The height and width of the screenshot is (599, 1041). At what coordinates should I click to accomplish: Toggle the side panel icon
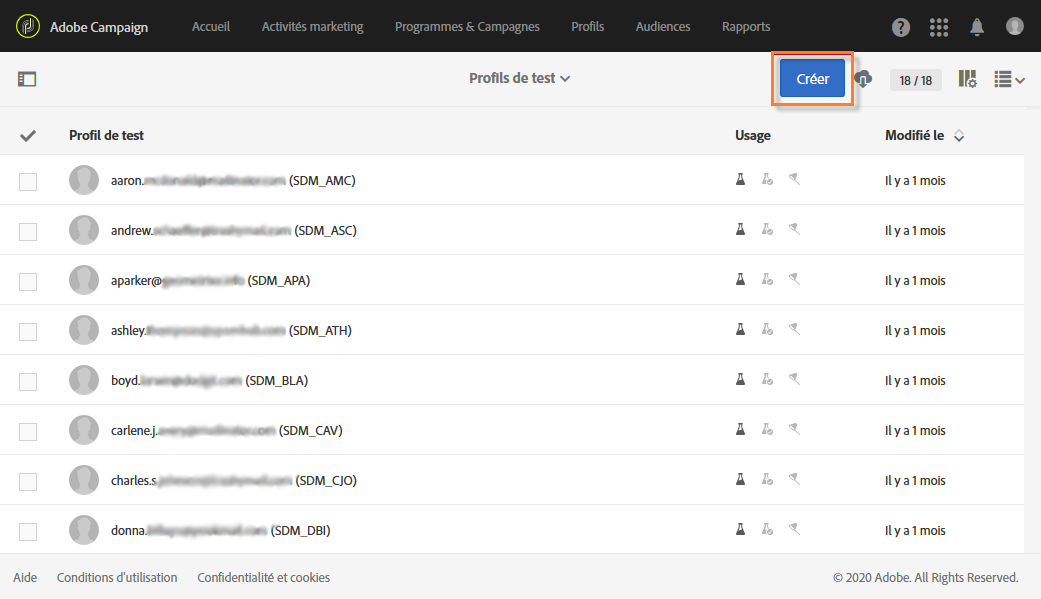pos(27,79)
